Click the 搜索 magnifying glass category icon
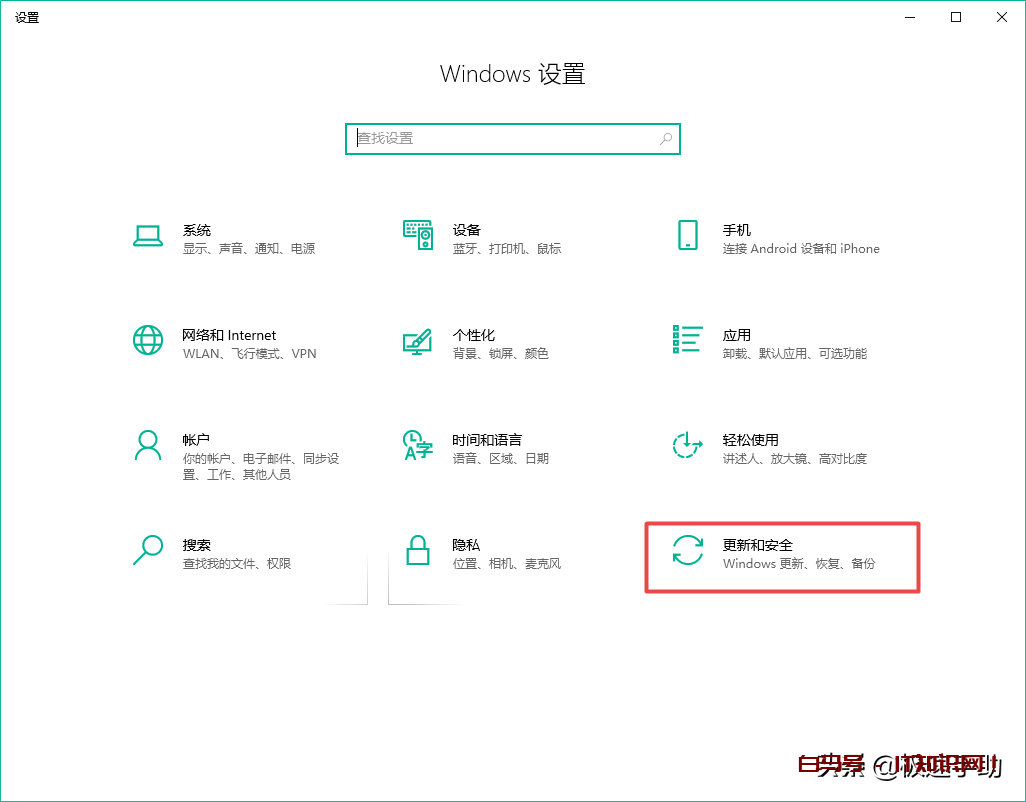The height and width of the screenshot is (802, 1026). (x=148, y=550)
